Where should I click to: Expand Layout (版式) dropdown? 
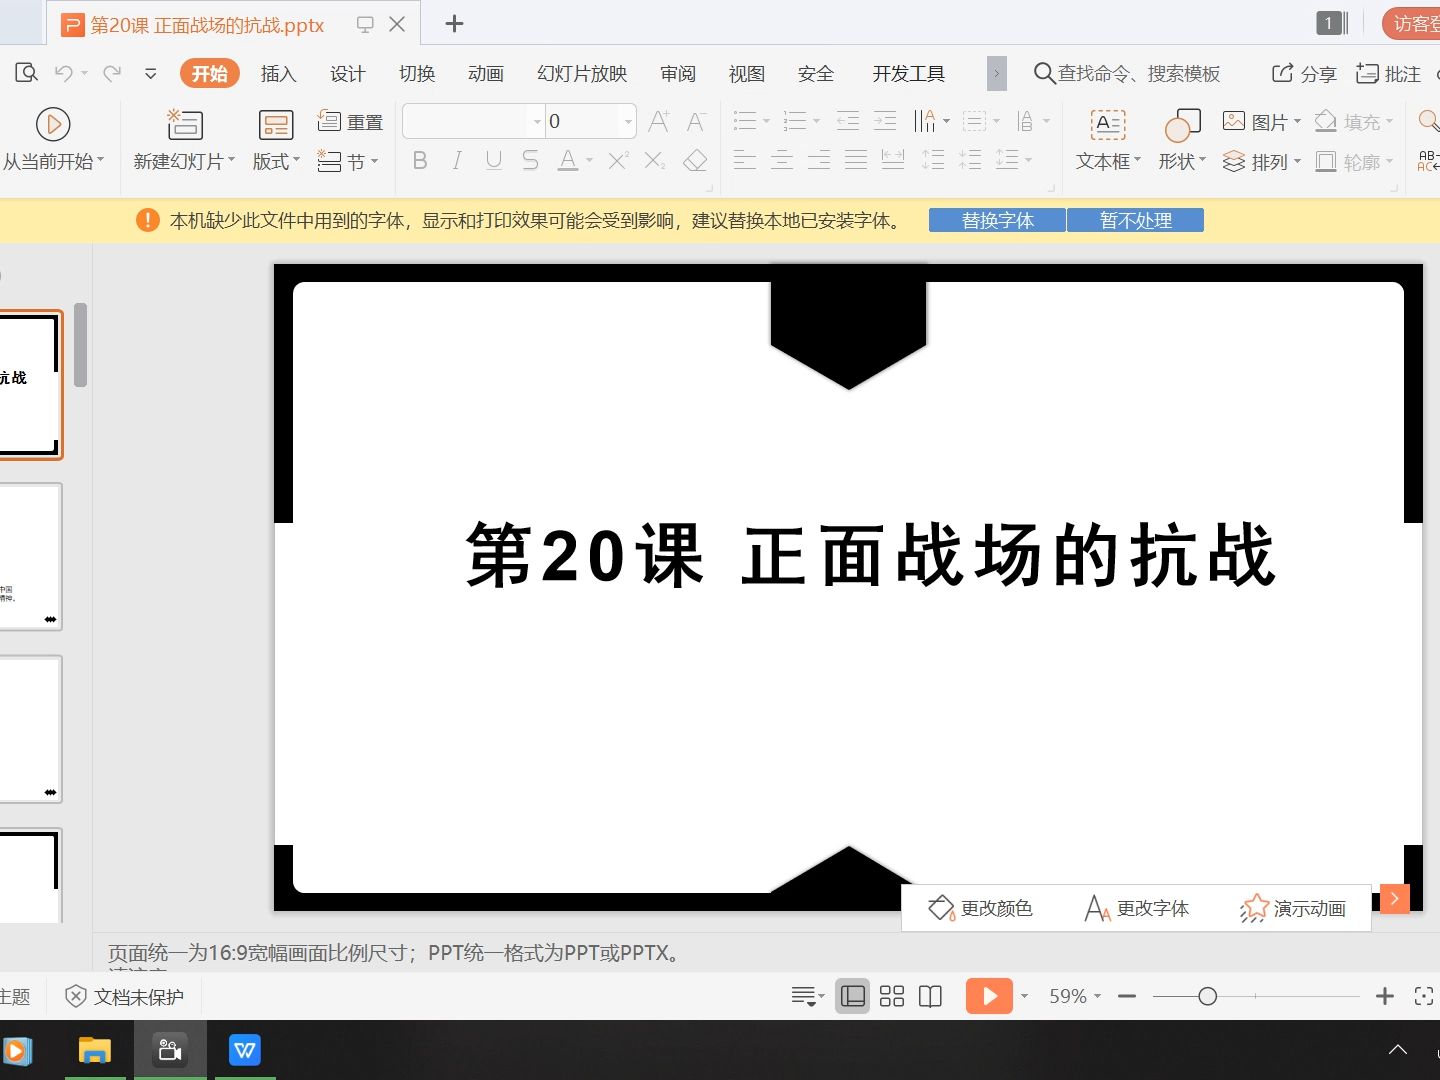coord(276,161)
